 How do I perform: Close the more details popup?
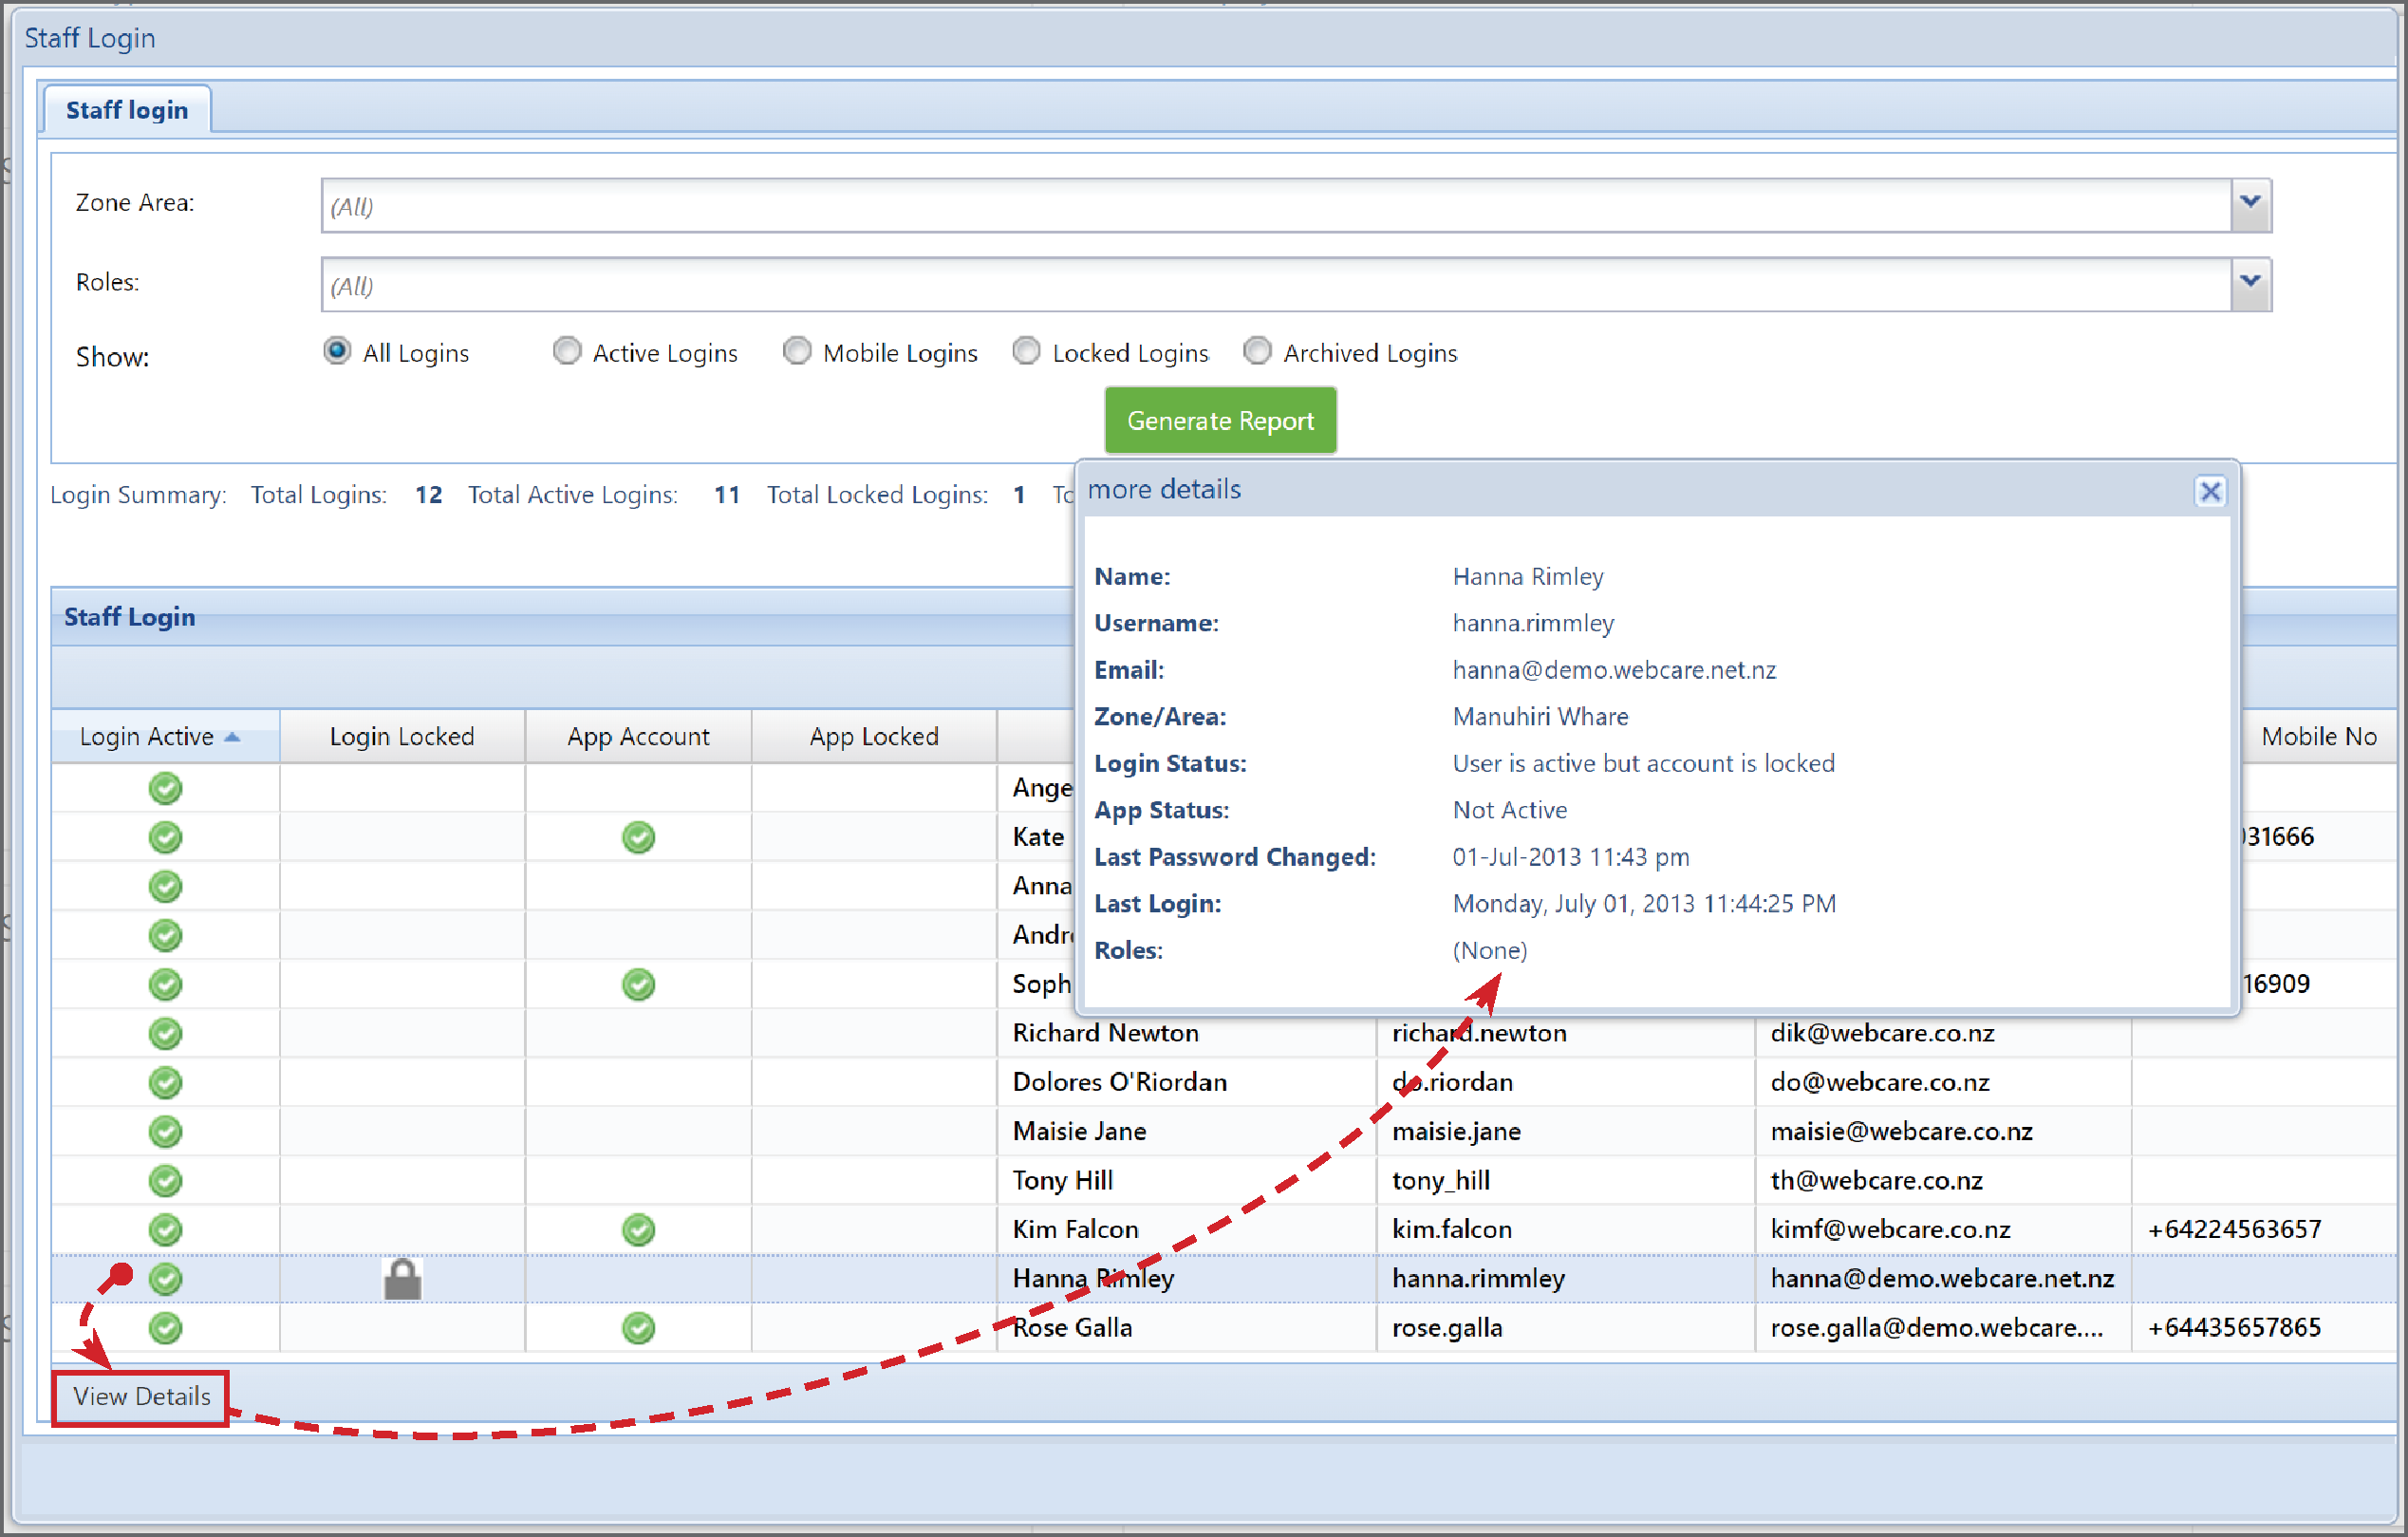(x=2211, y=491)
